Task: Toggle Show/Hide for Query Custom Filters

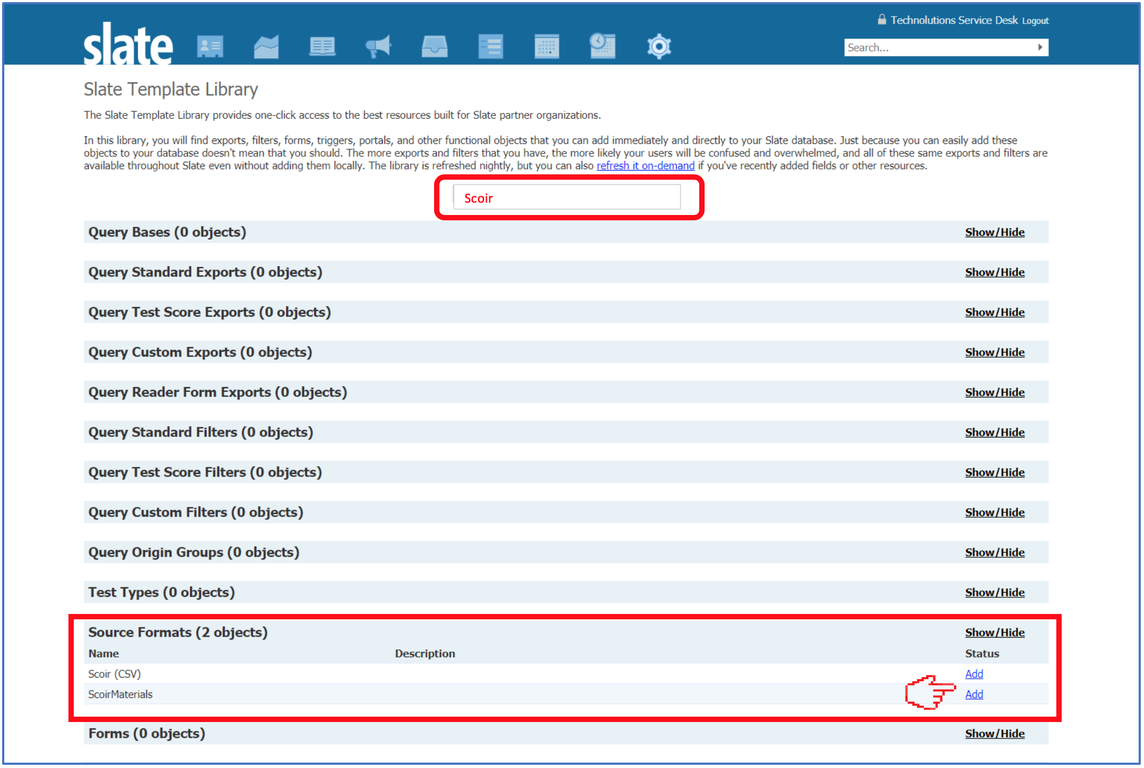Action: pos(994,513)
